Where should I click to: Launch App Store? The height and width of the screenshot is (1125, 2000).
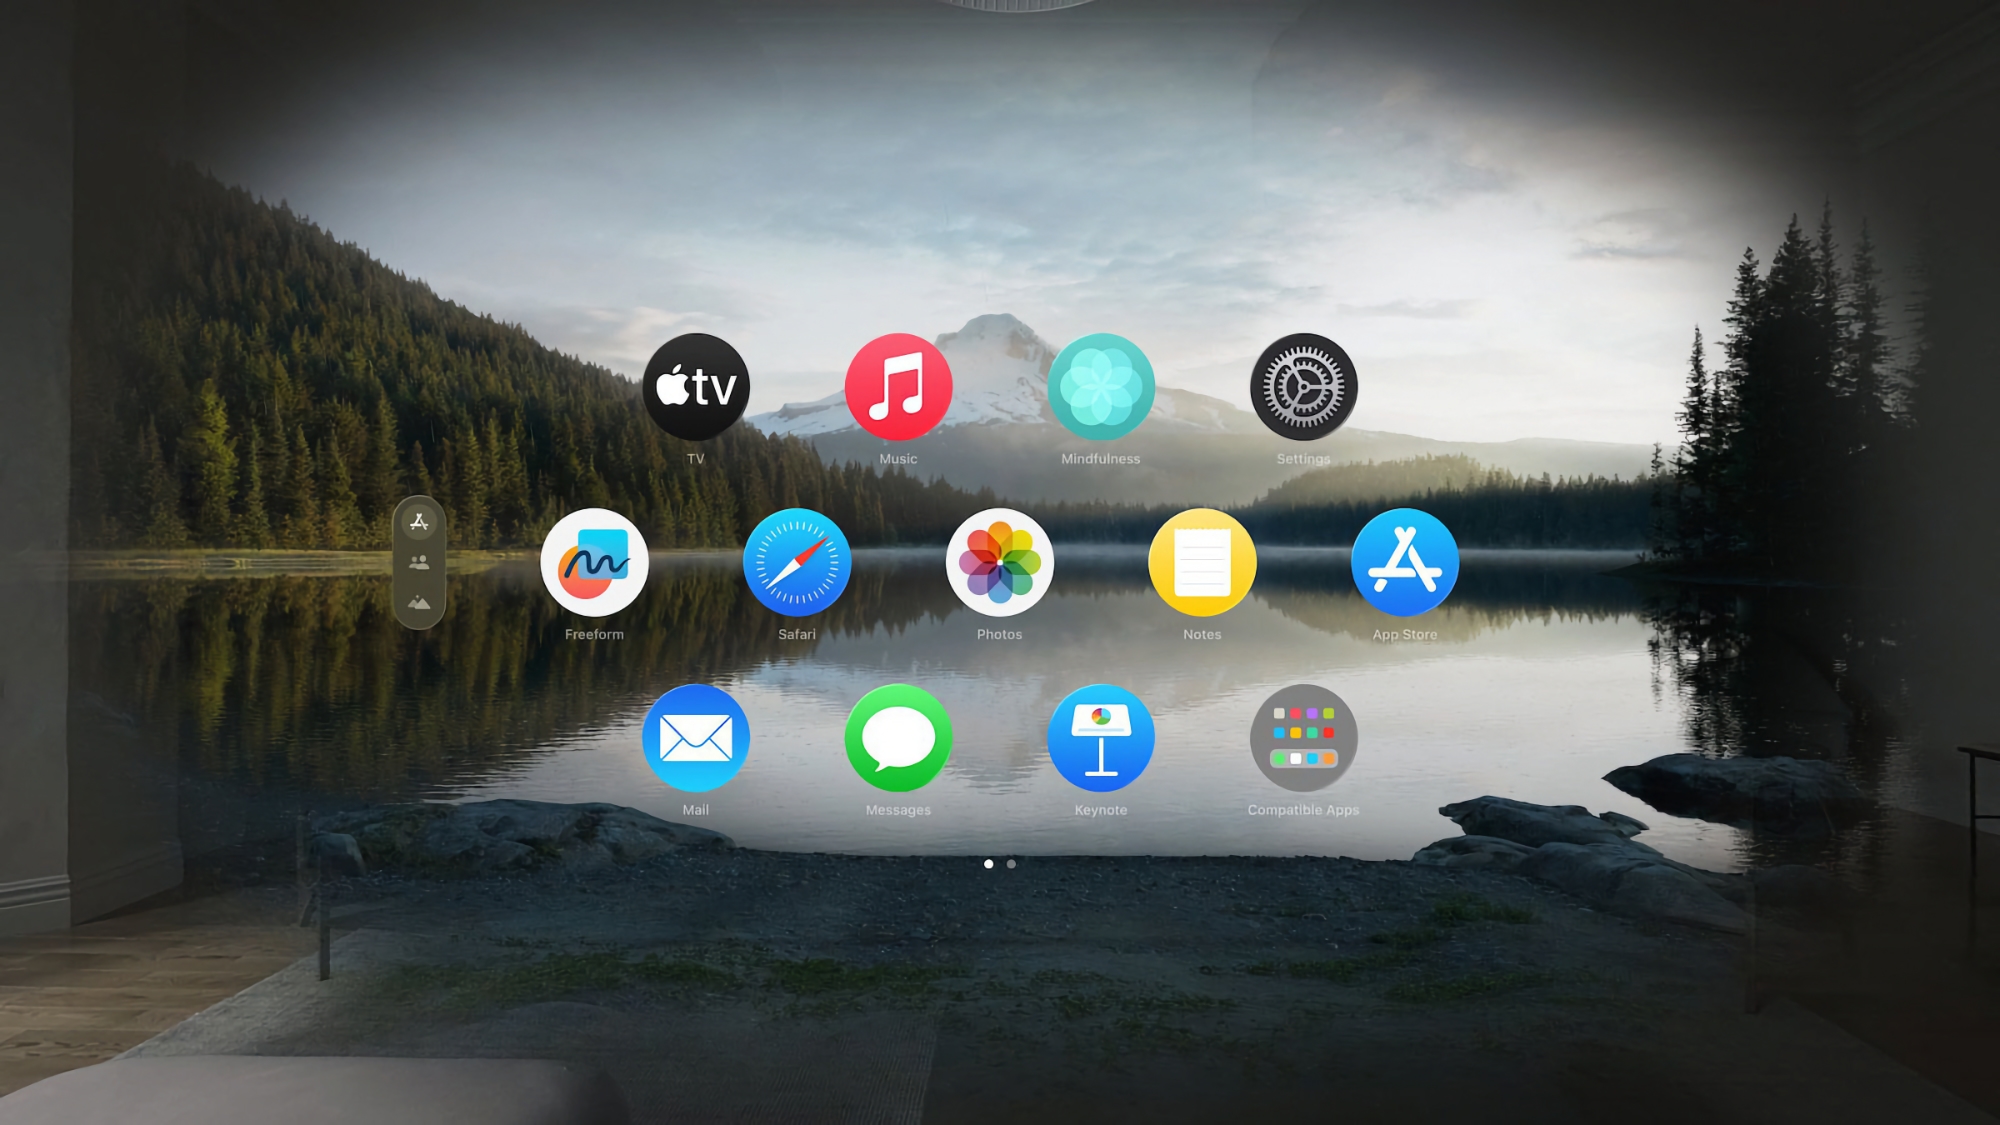click(1405, 563)
